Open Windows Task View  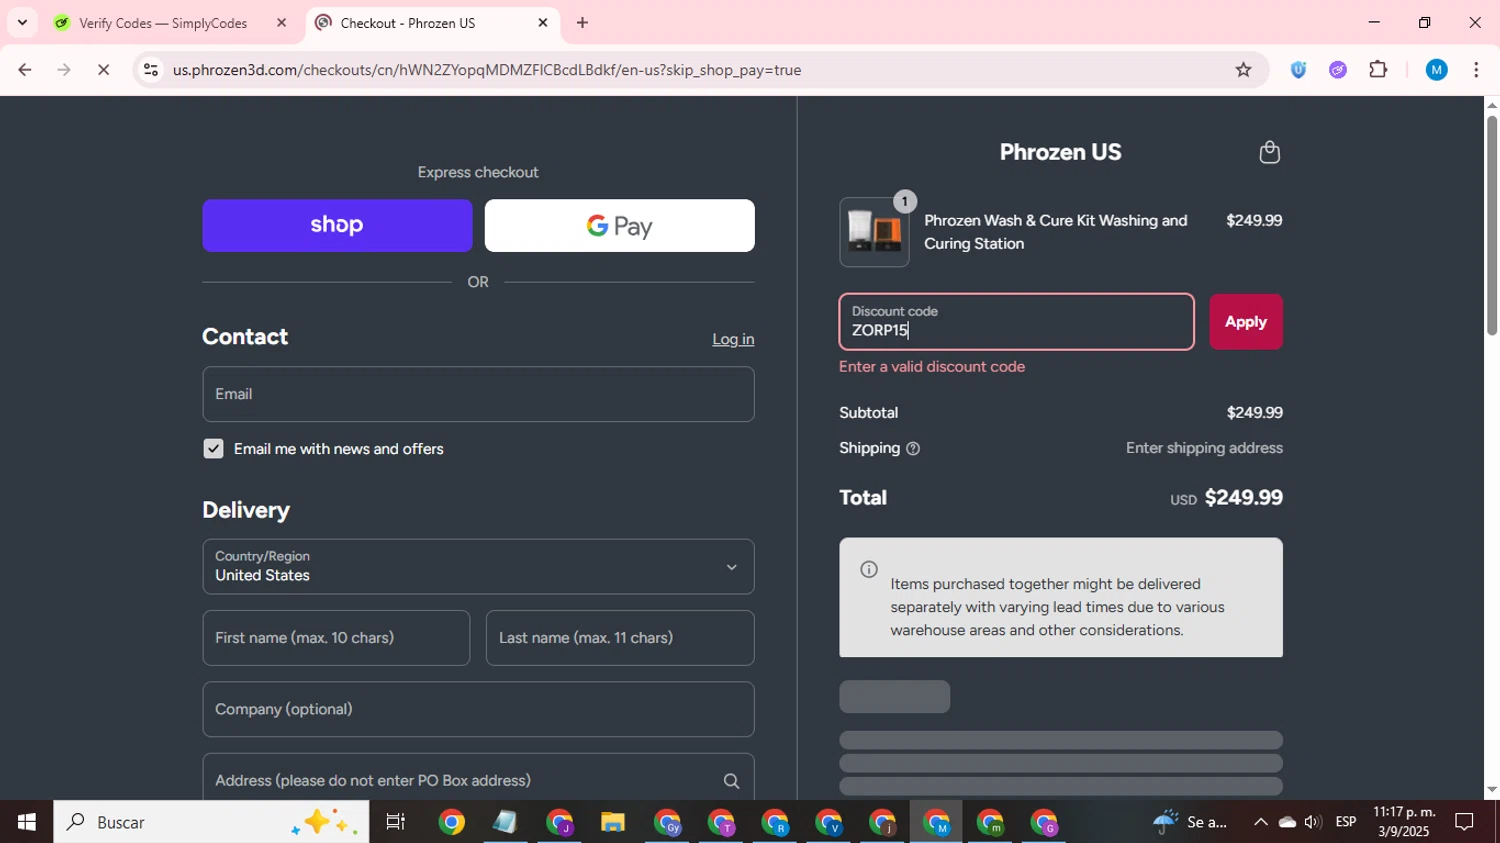tap(396, 822)
